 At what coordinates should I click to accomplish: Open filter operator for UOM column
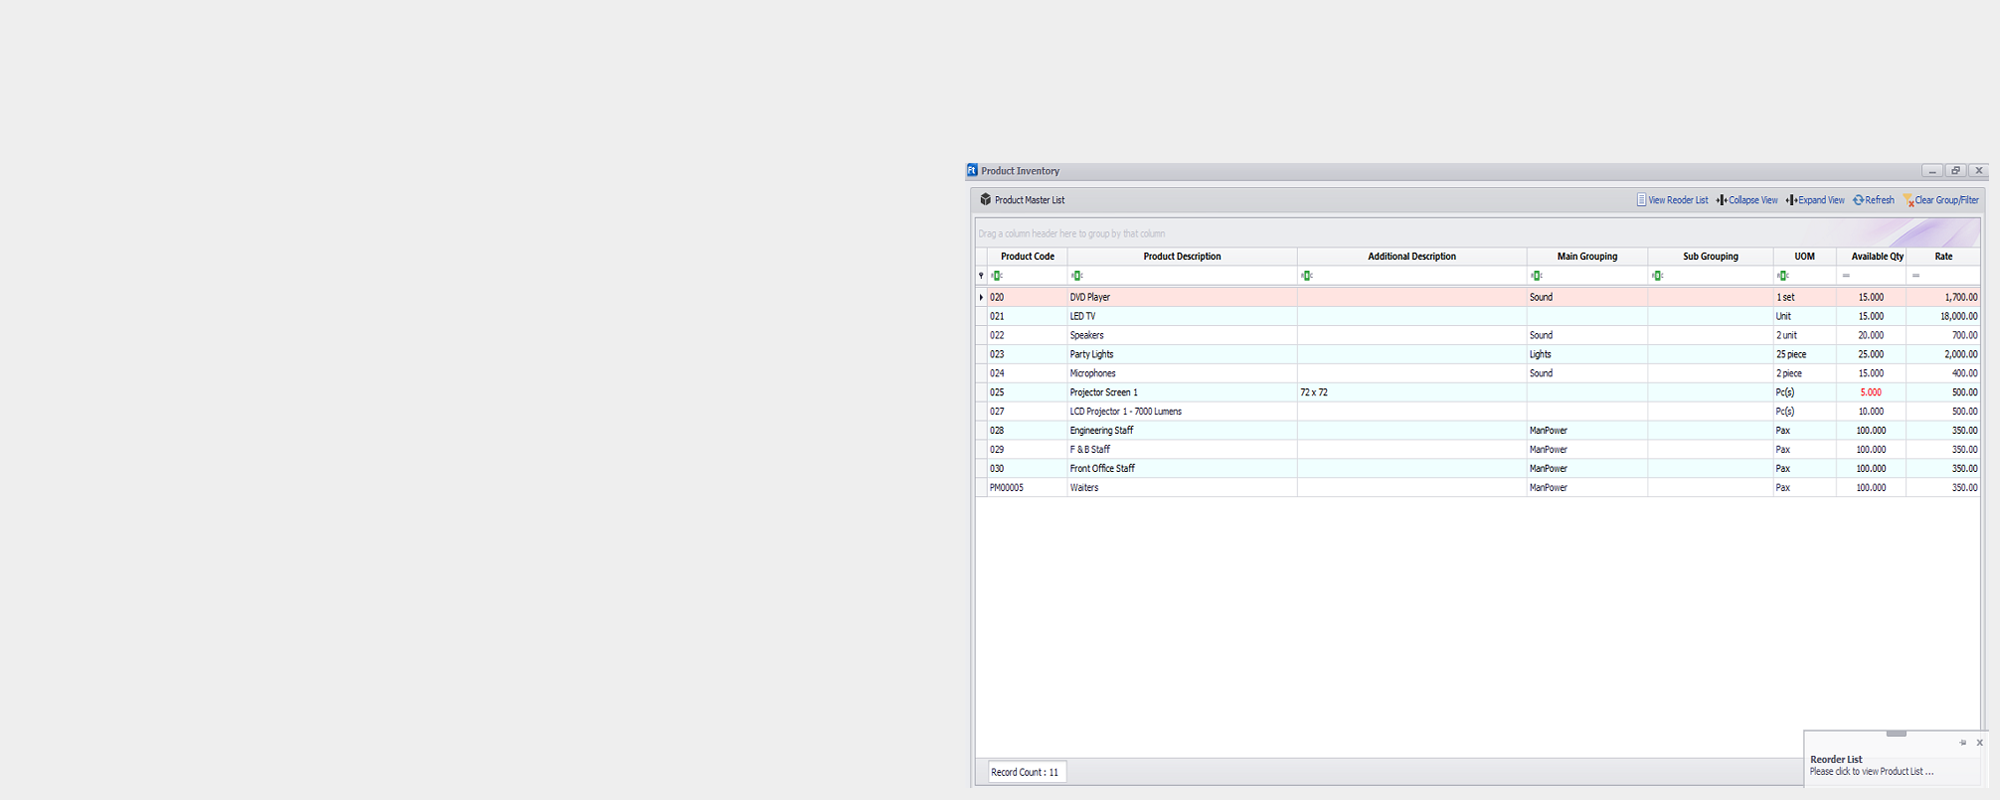tap(1782, 276)
